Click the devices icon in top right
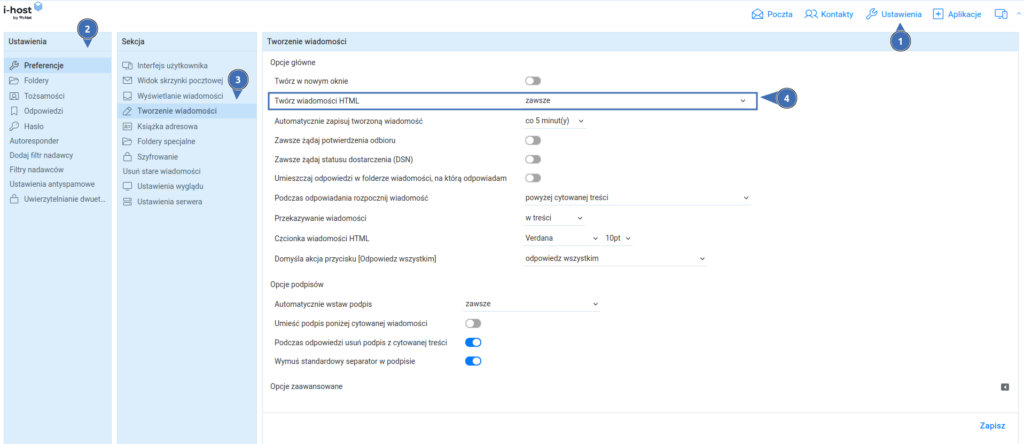Screen dimensions: 1024x444 pos(1001,14)
